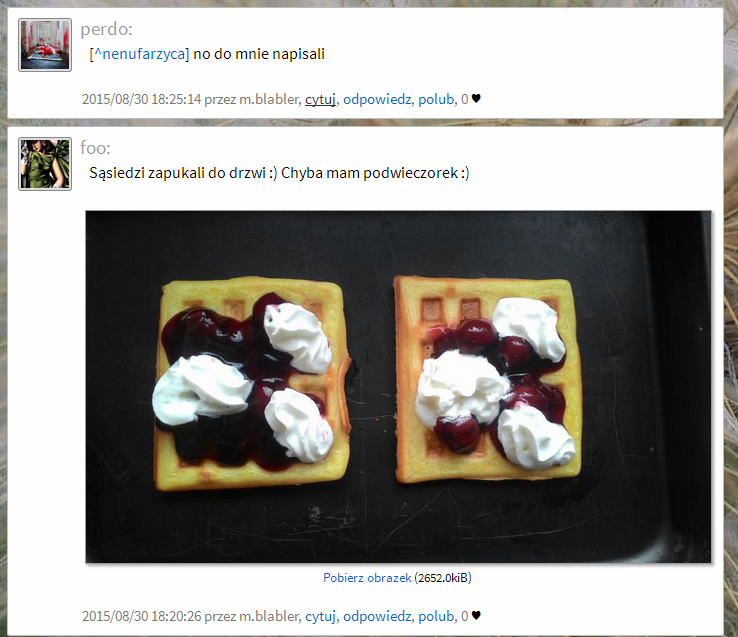738x637 pixels.
Task: Select the m.blabler source text on foo's post
Action: coord(269,616)
